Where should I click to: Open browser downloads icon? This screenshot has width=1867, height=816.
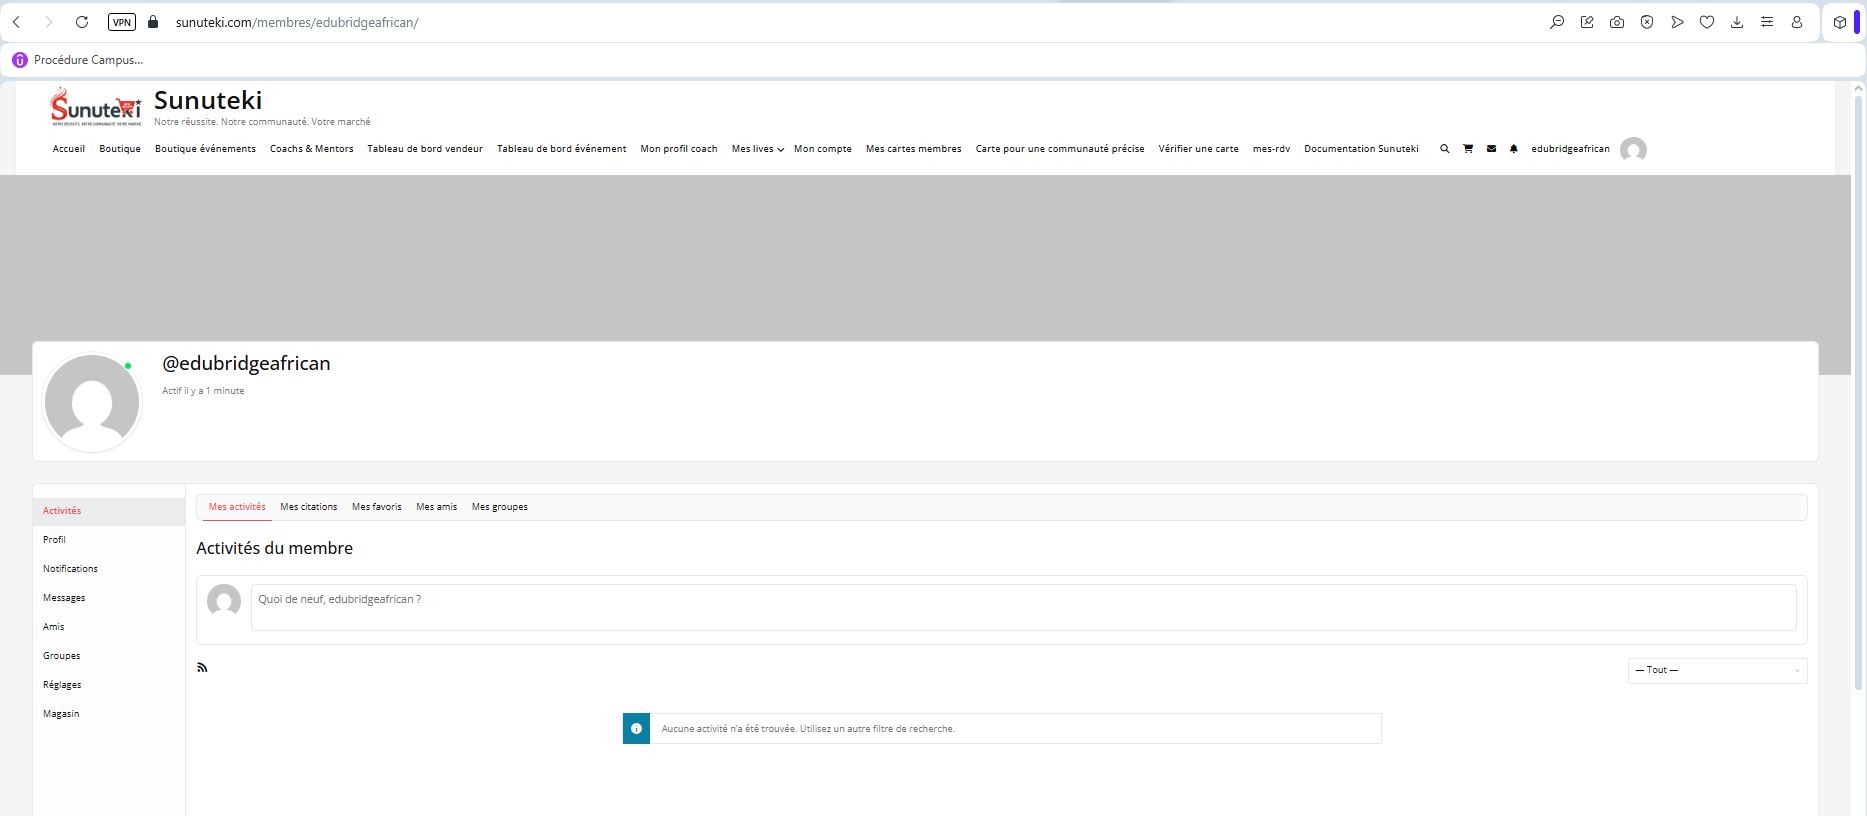coord(1737,22)
